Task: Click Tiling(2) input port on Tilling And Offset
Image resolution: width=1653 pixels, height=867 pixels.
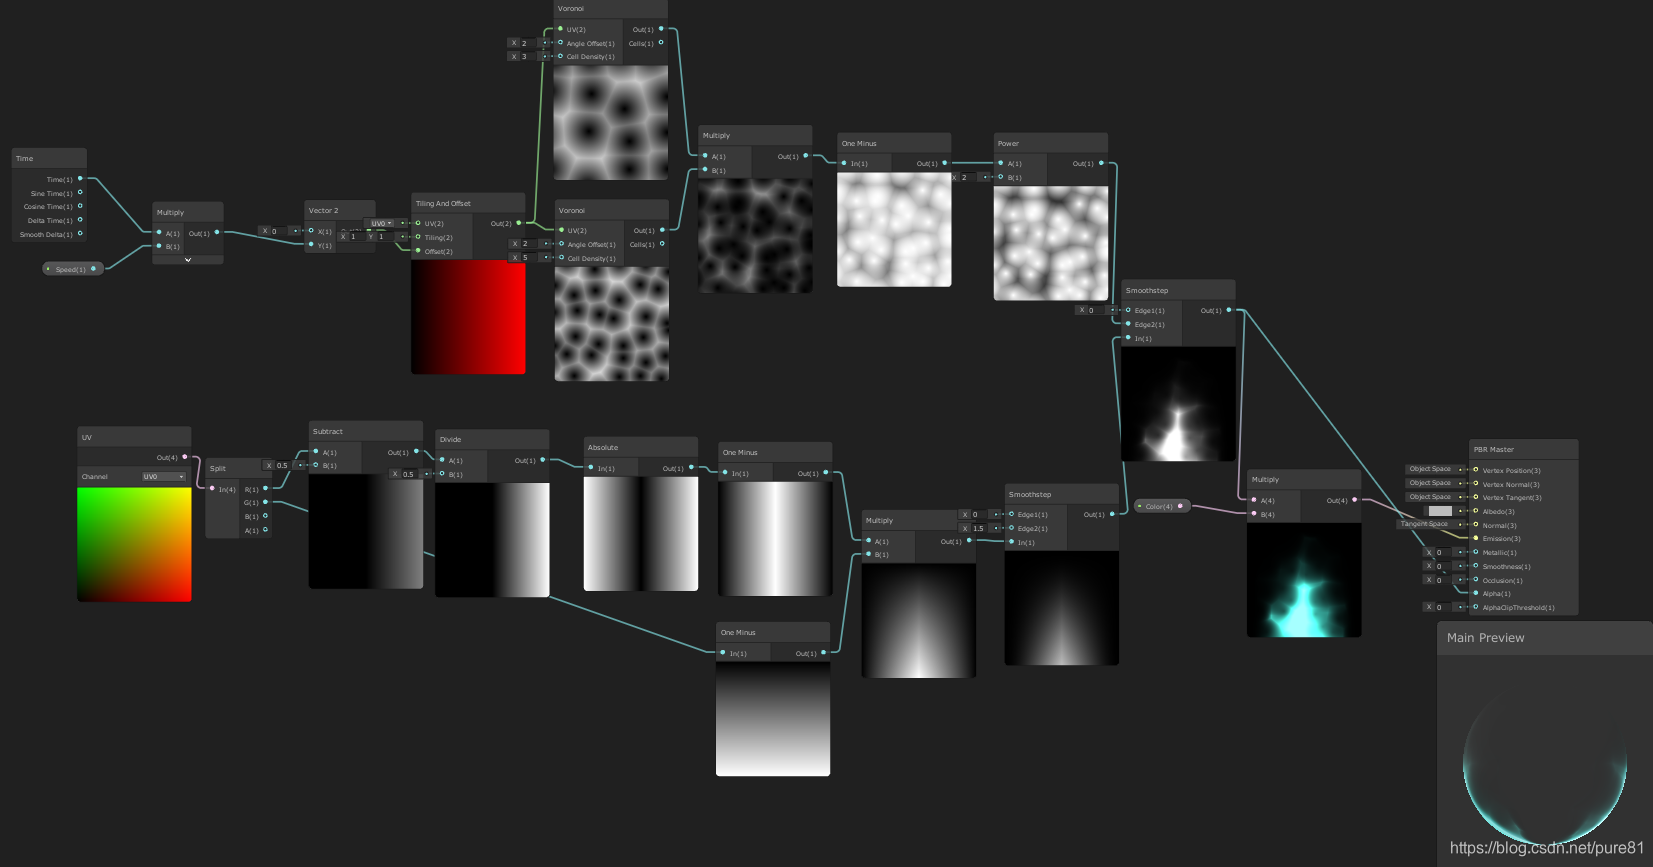Action: click(x=418, y=237)
